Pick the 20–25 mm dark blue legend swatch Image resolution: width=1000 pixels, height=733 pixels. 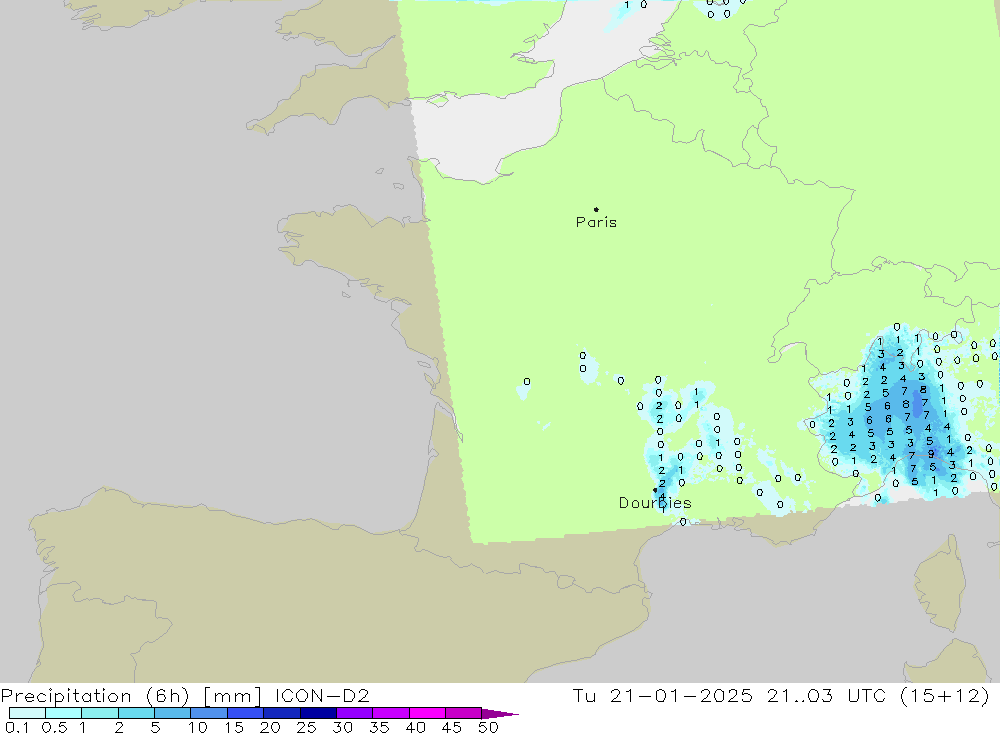click(281, 713)
